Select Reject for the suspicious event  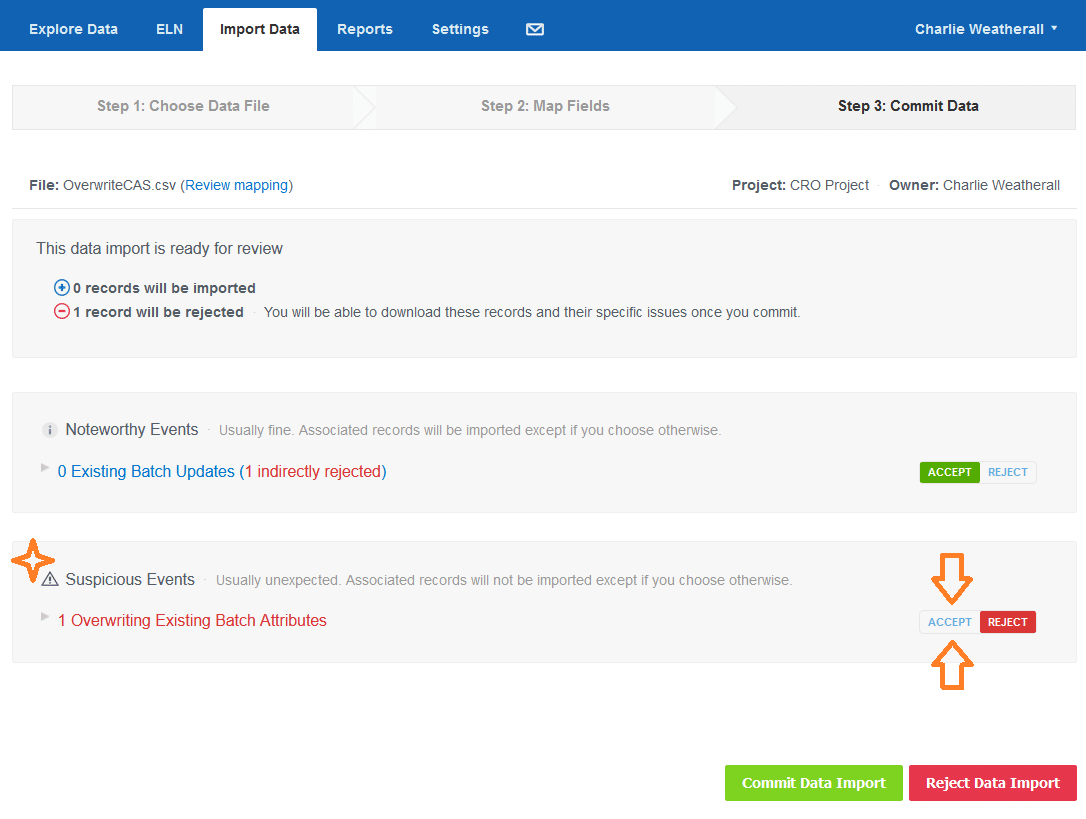click(x=1008, y=621)
